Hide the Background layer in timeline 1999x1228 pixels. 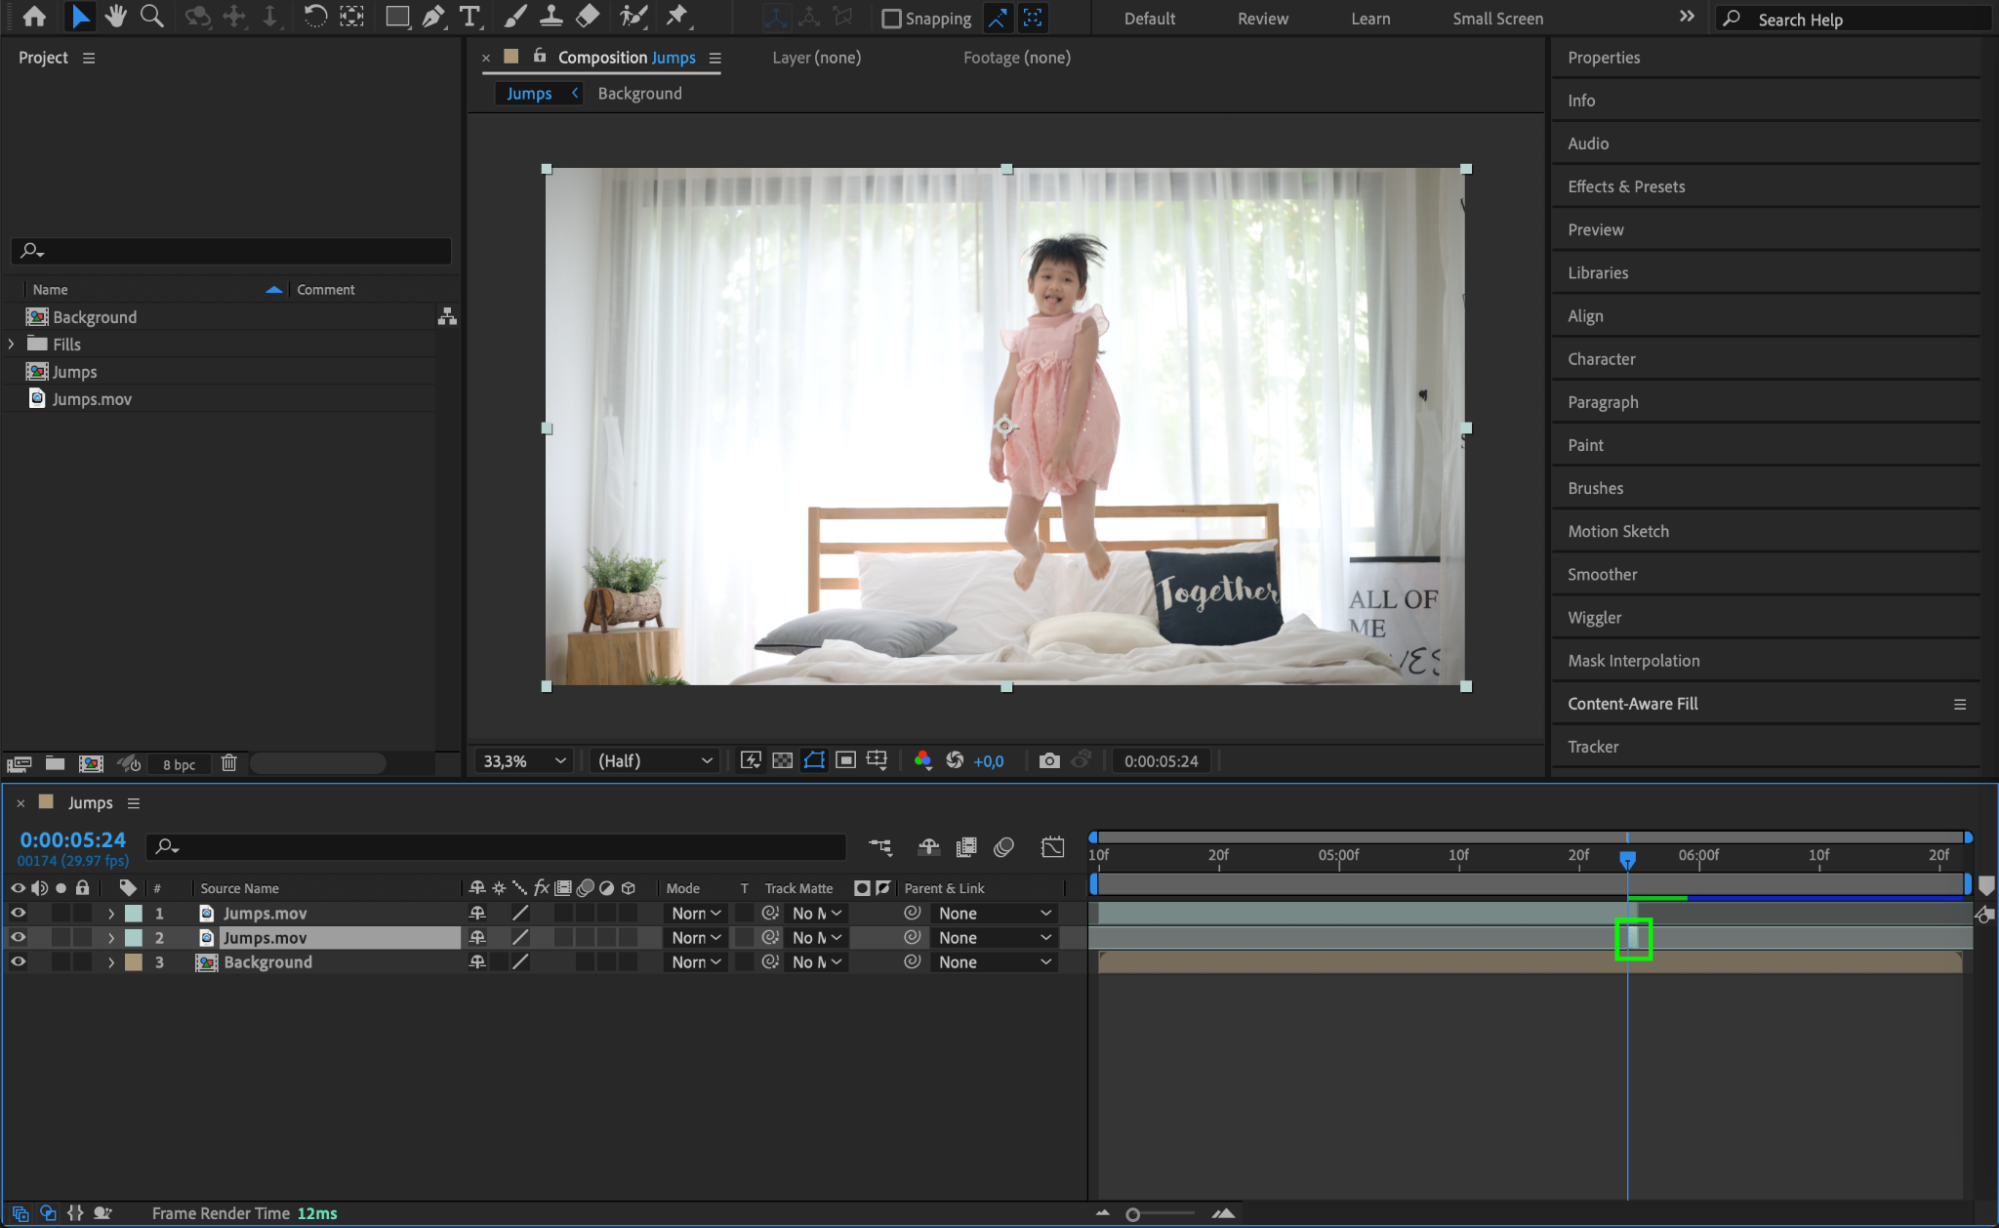(x=18, y=962)
